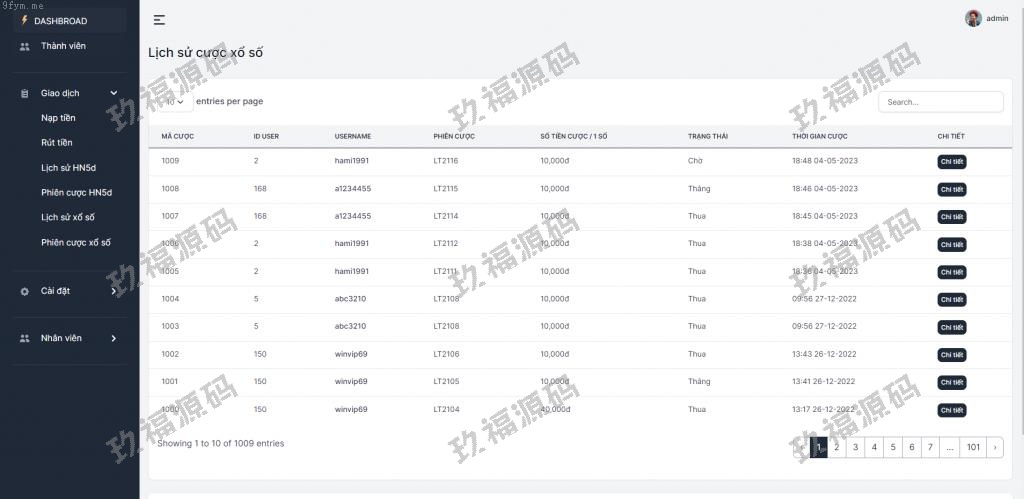Screen dimensions: 1024x499
Task: Open Nạp tiền menu item
Action: [58, 118]
